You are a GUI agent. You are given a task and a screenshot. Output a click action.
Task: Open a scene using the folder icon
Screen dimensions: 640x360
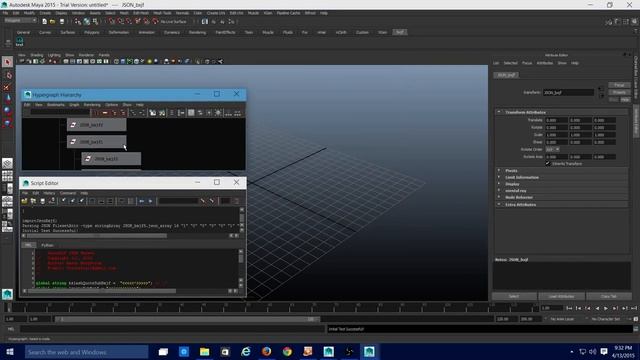pyautogui.click(x=52, y=21)
